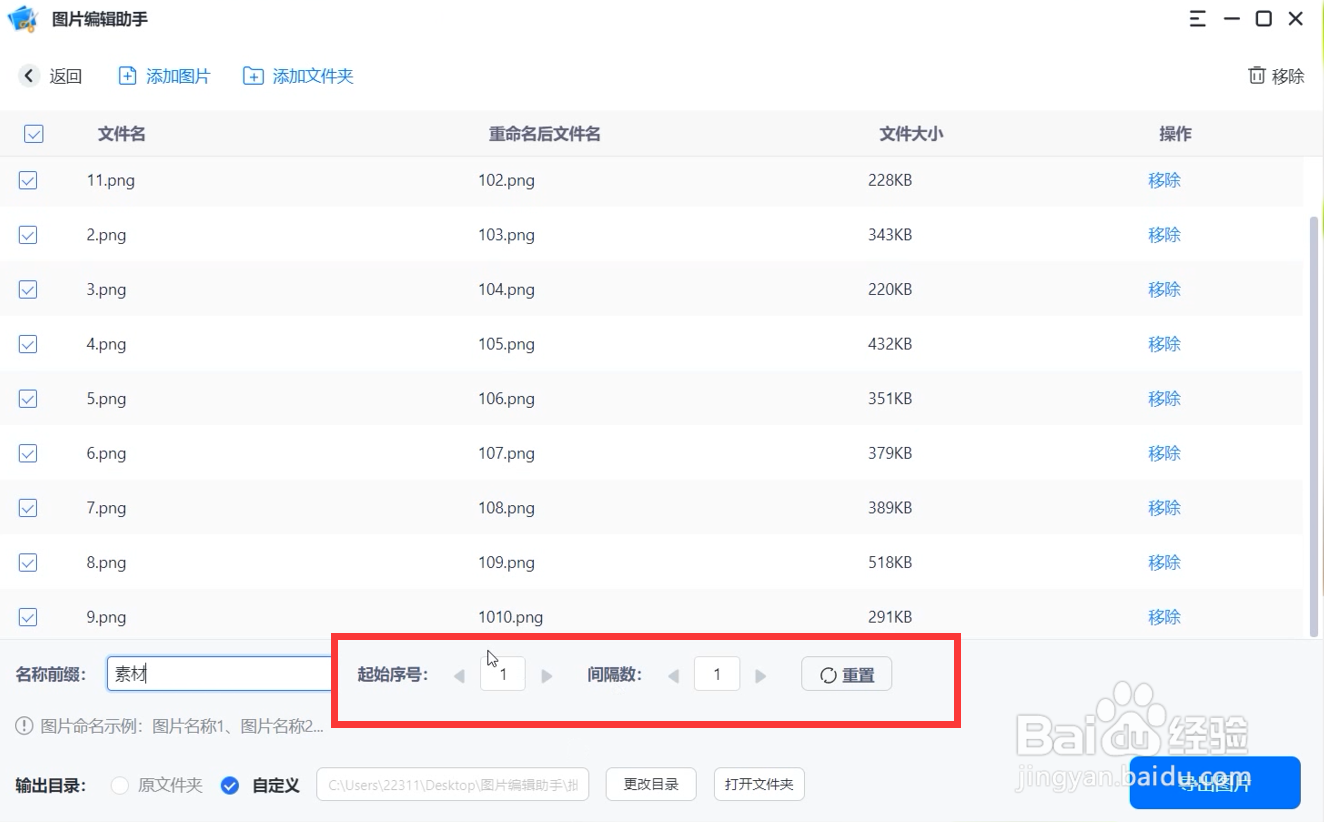Click the 起始序号 value field
Image resolution: width=1324 pixels, height=822 pixels.
(x=503, y=674)
